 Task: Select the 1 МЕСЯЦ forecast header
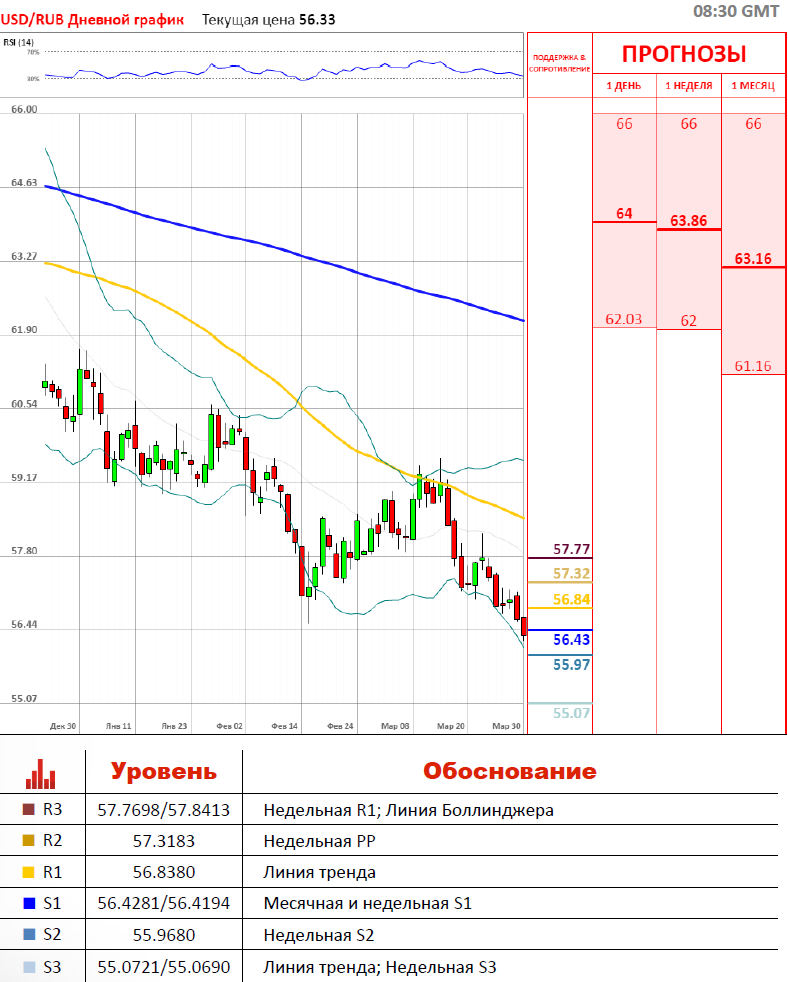click(753, 86)
